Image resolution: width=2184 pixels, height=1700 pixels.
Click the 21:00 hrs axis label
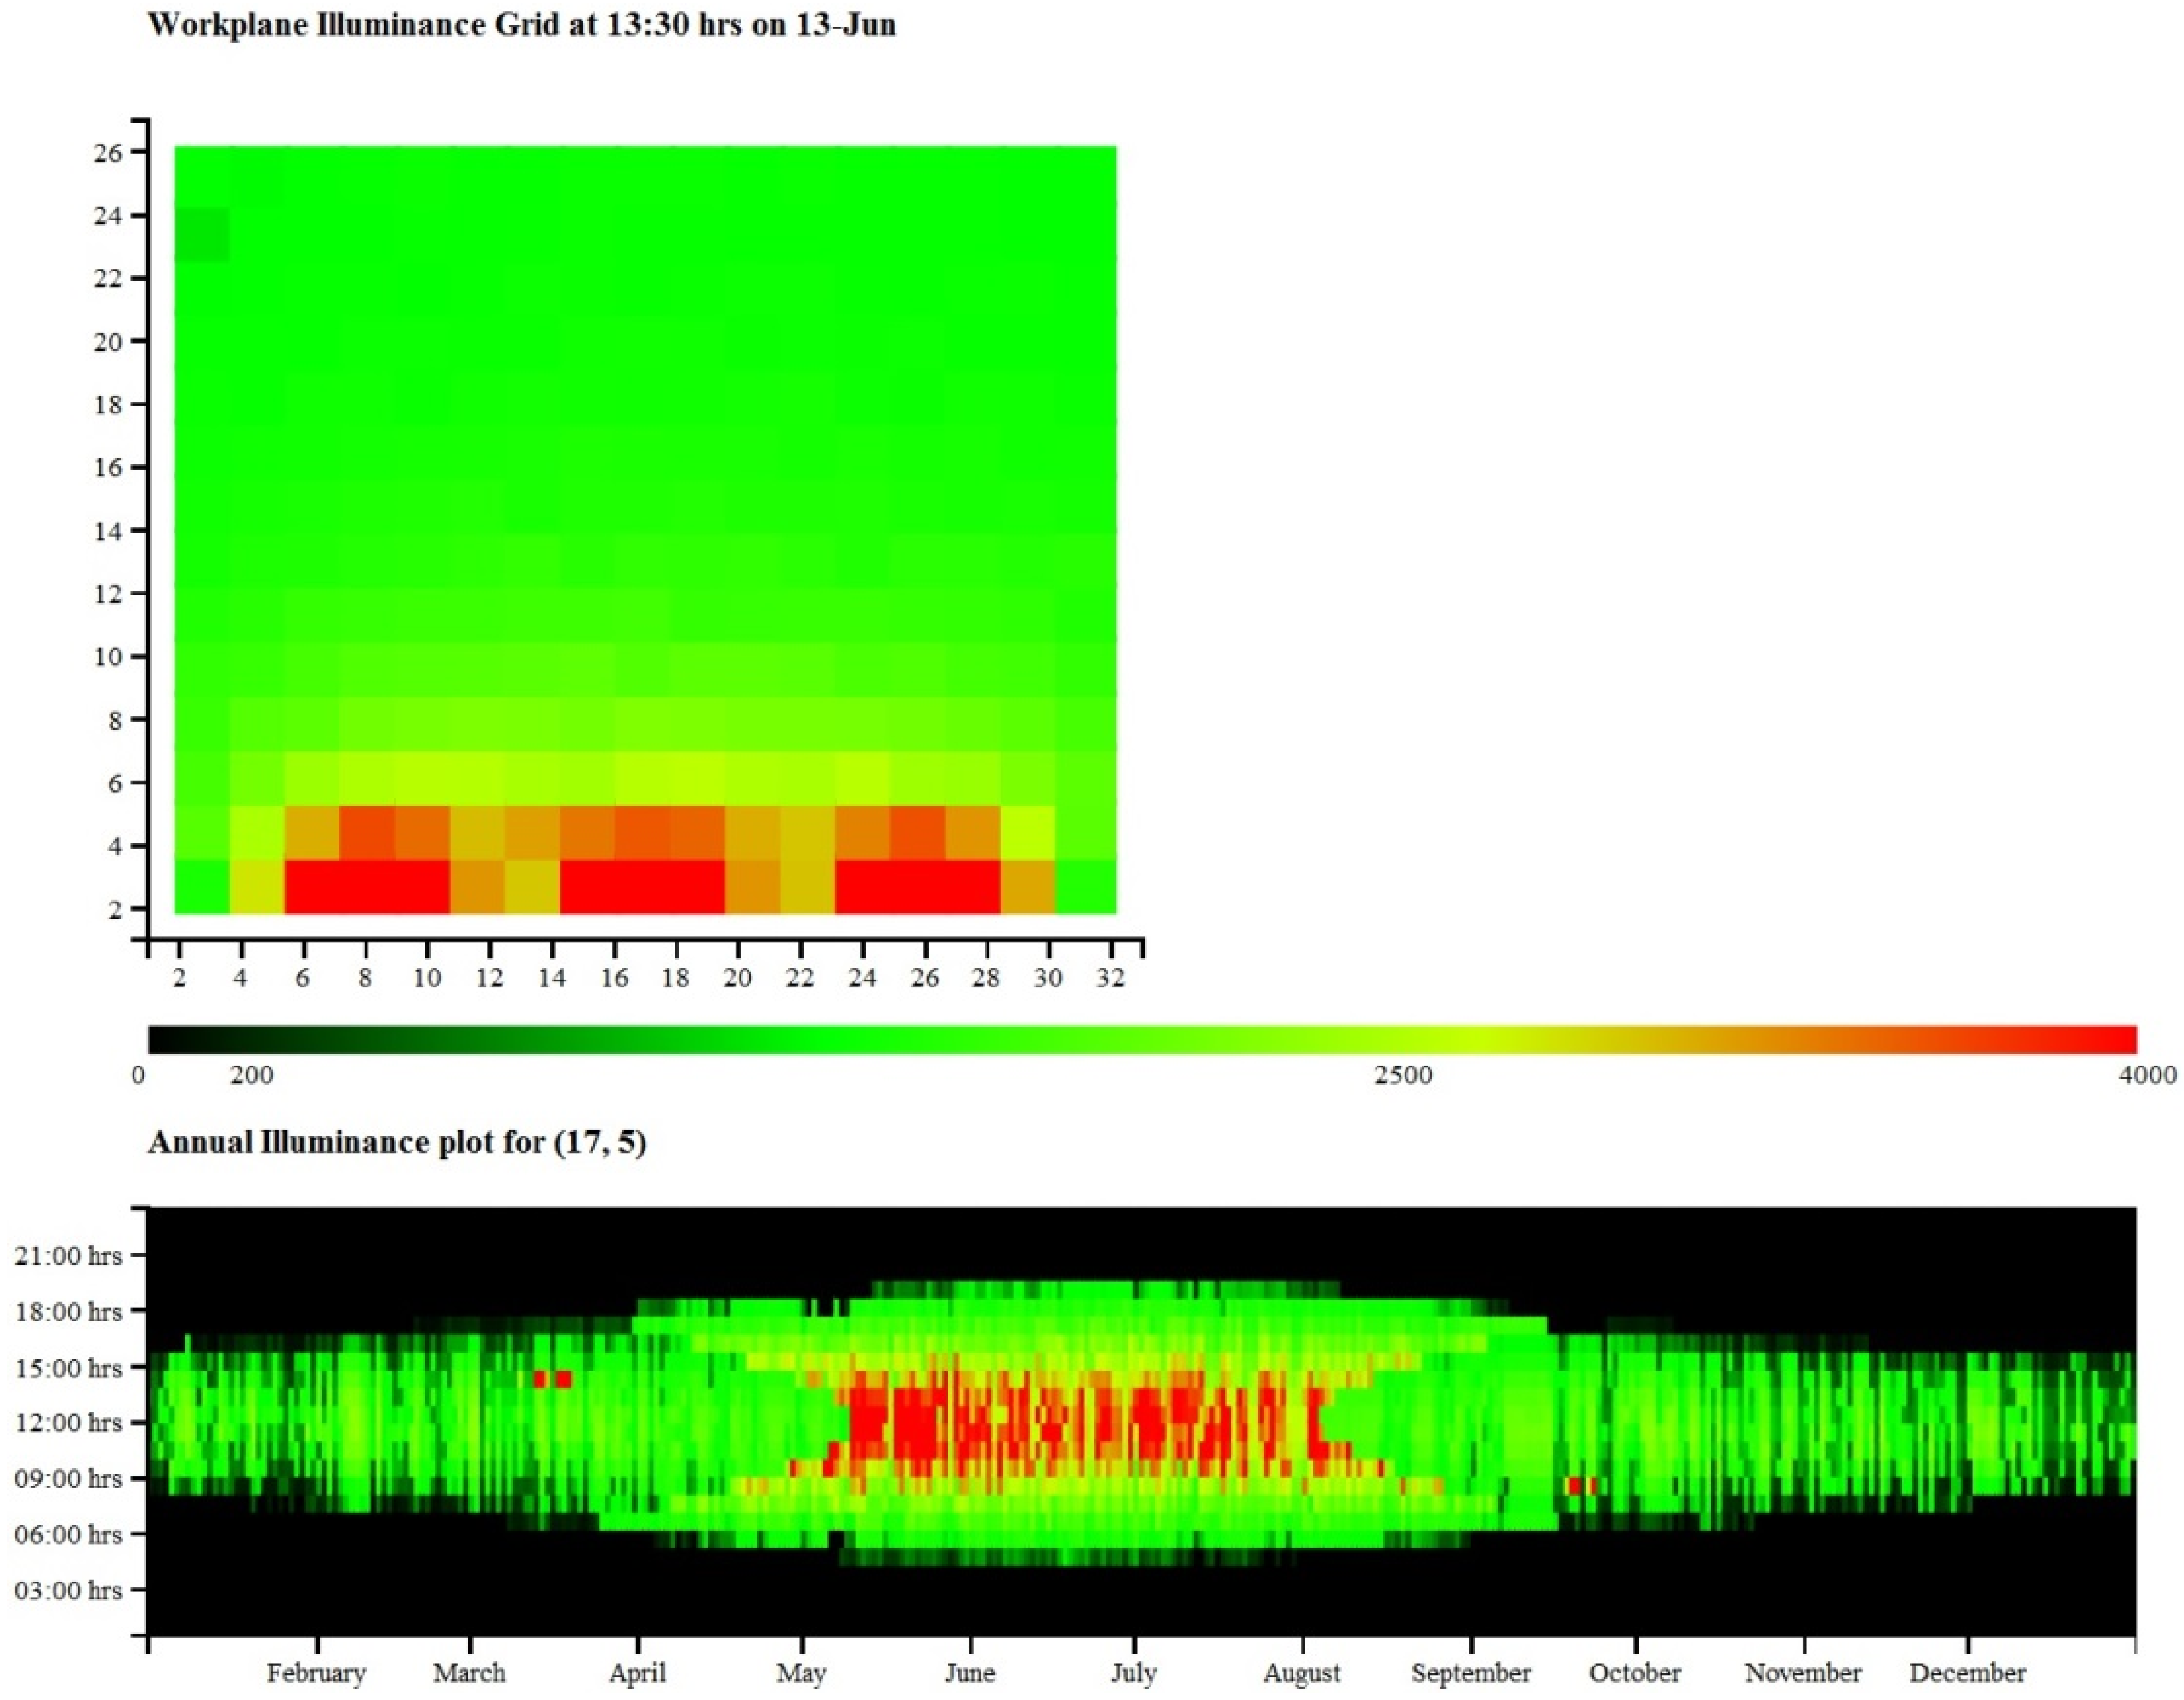68,1255
